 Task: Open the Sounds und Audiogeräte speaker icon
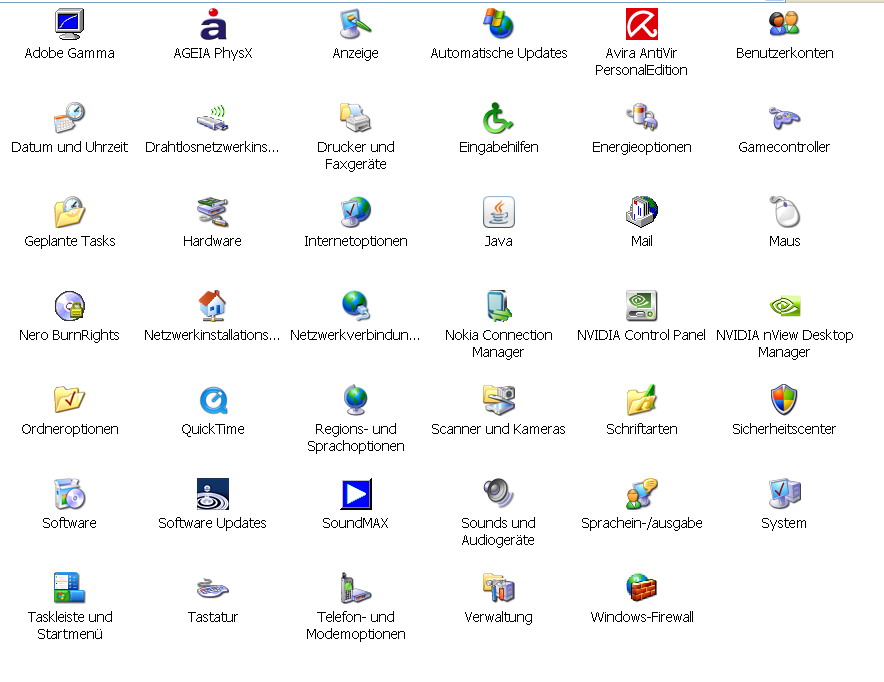coord(498,494)
